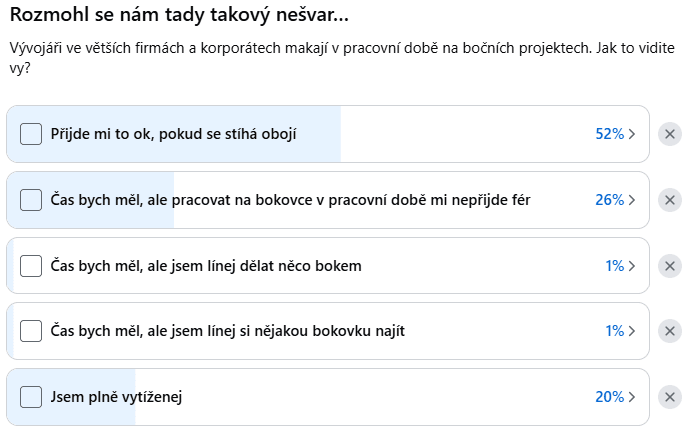The width and height of the screenshot is (687, 432).
Task: Click the 20% vote percentage
Action: (609, 397)
